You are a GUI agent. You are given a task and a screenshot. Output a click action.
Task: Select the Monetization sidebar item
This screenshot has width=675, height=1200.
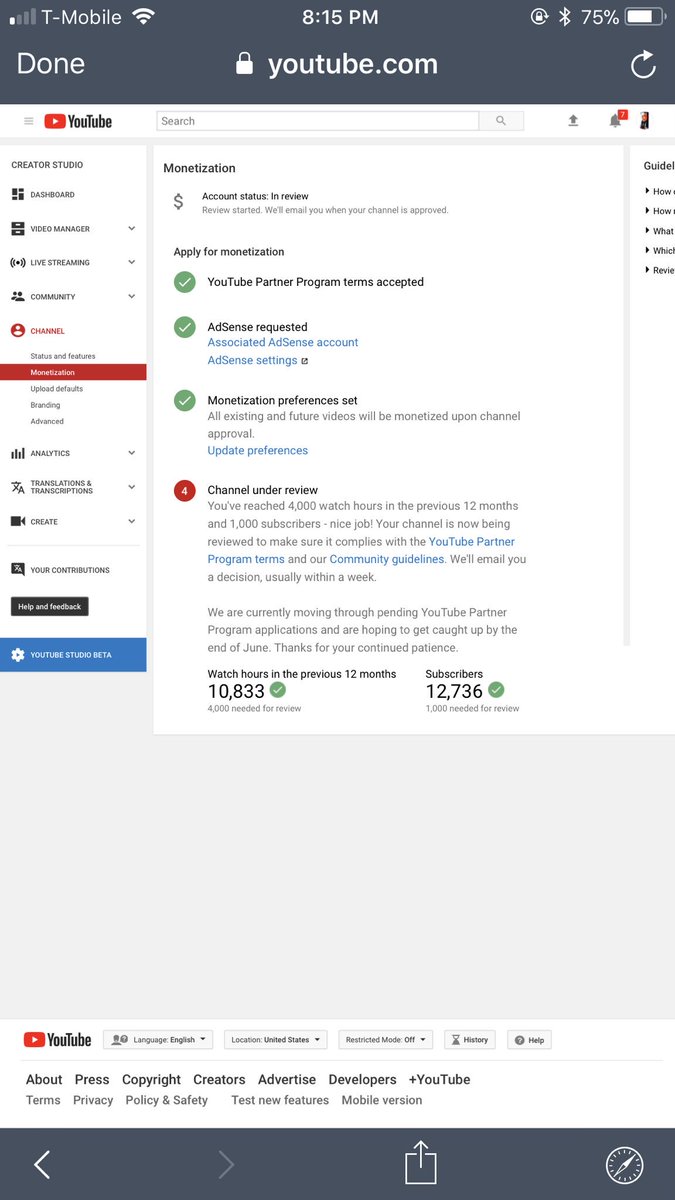point(73,372)
